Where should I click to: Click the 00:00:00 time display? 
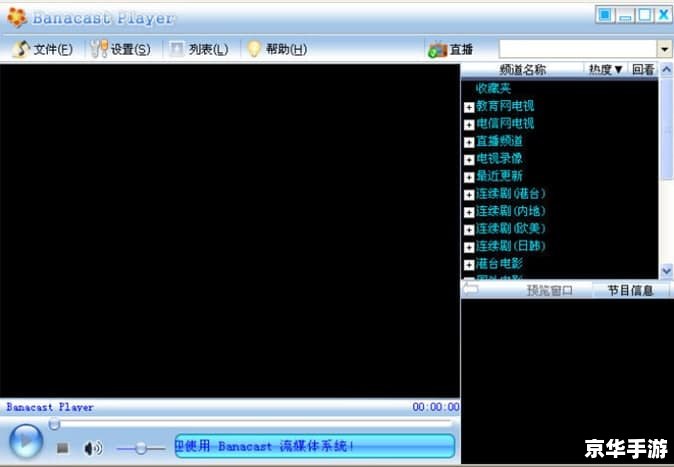[435, 407]
